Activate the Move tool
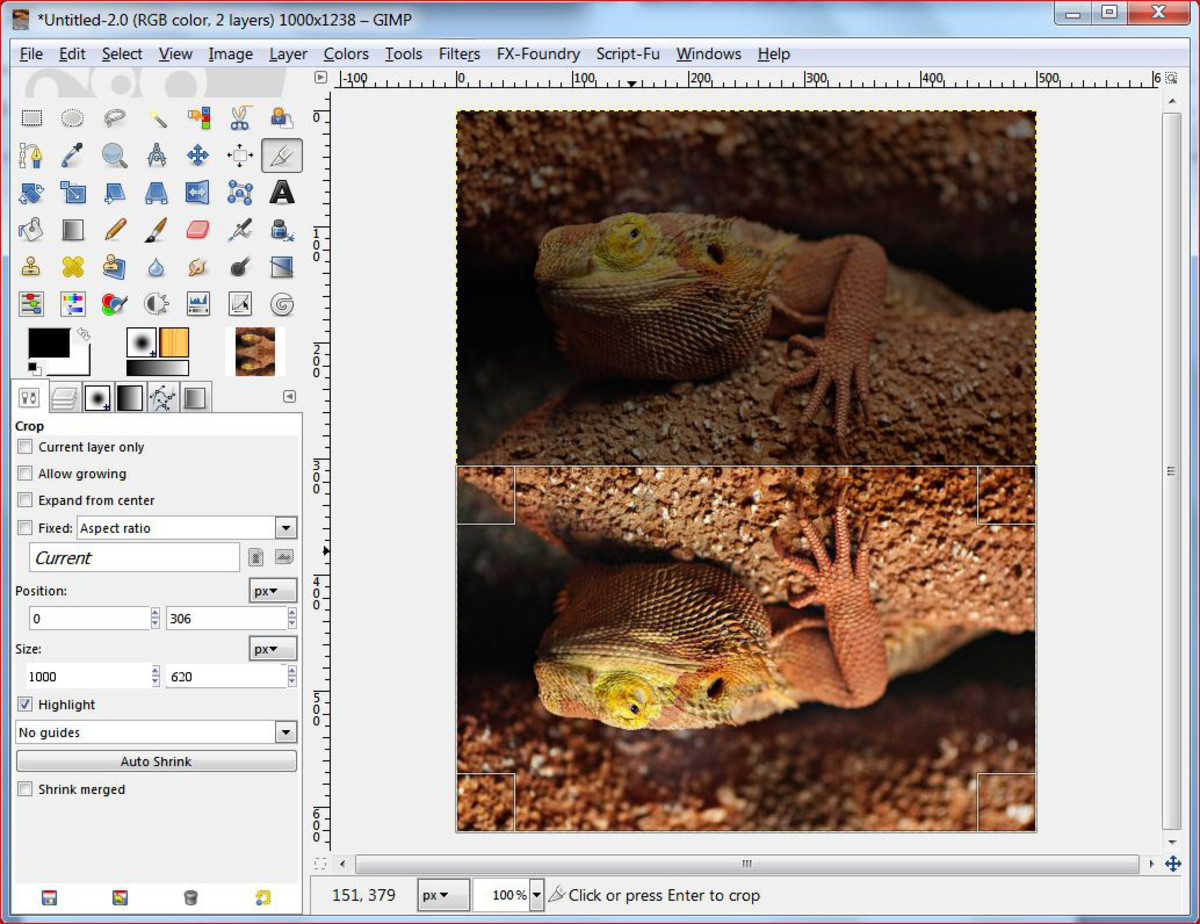1200x924 pixels. 196,155
